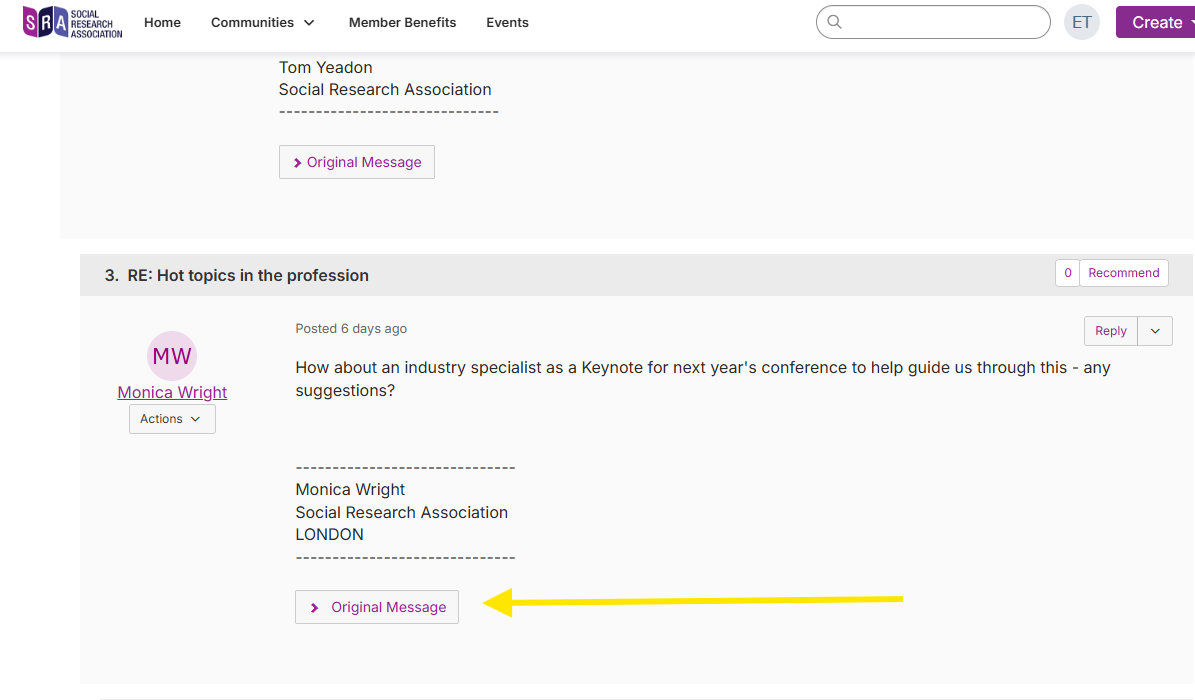Click the 'Monica Wright' name in the signature block
Image resolution: width=1195 pixels, height=700 pixels.
point(350,490)
